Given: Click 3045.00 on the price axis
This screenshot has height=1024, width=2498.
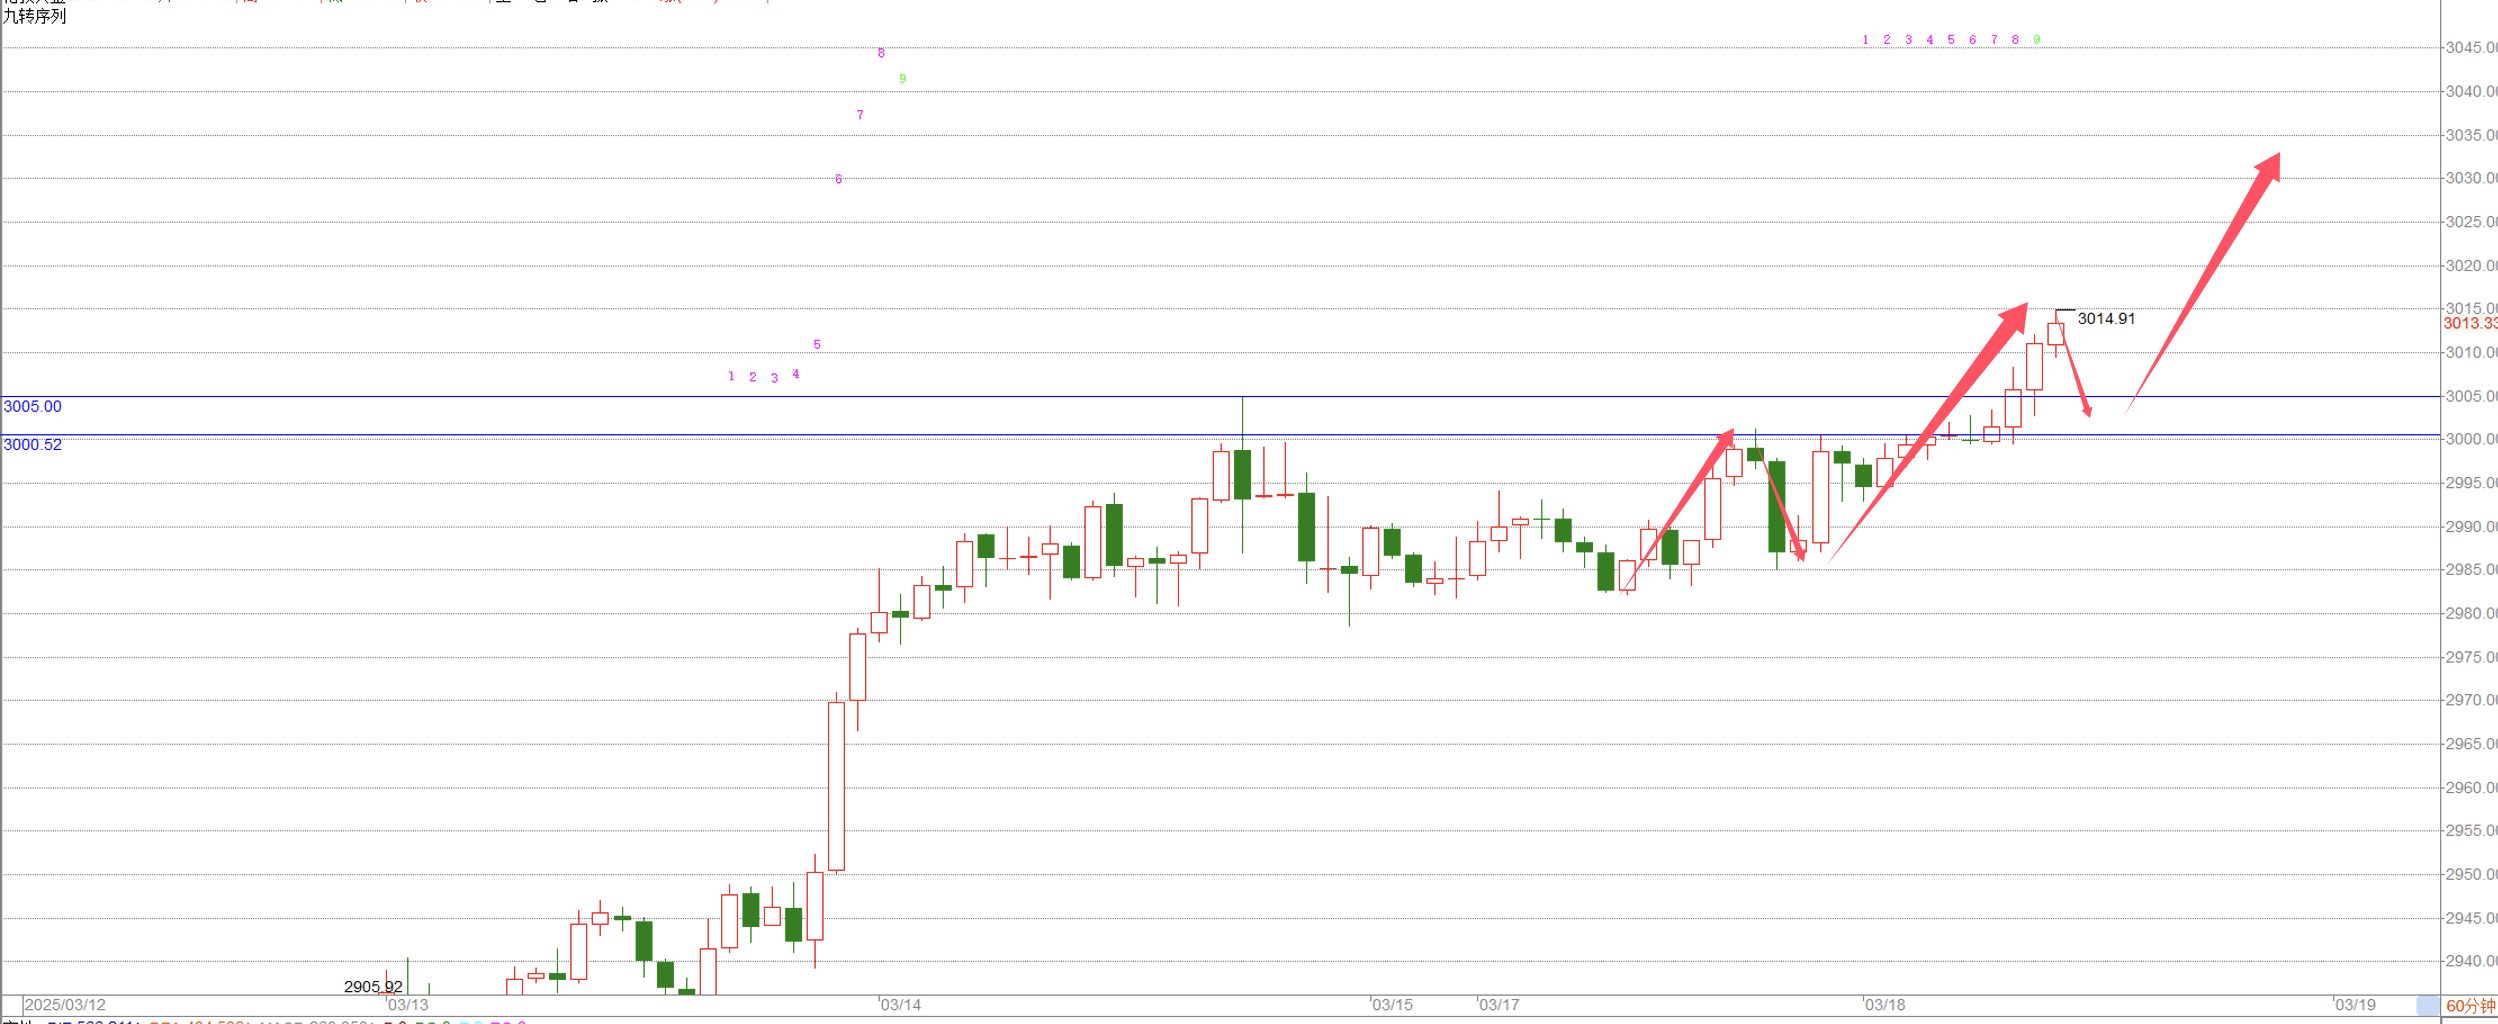Looking at the screenshot, I should pos(2471,48).
